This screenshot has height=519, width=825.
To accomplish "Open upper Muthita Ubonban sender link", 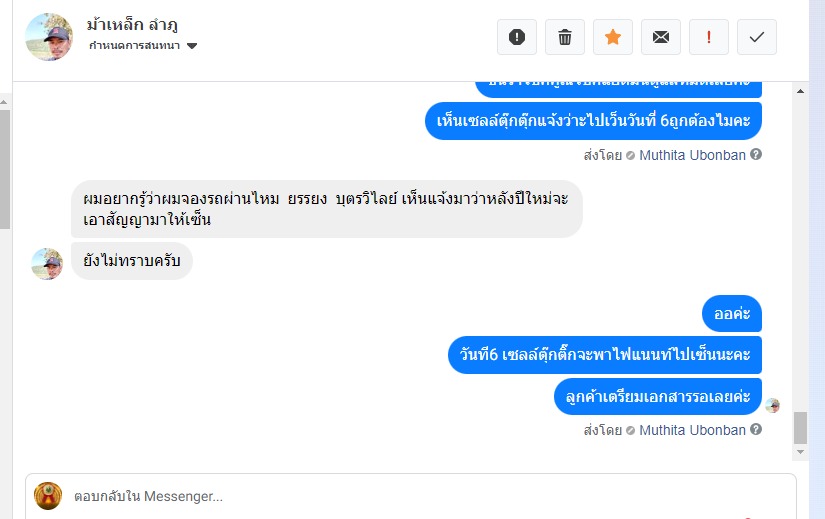I will (x=692, y=155).
